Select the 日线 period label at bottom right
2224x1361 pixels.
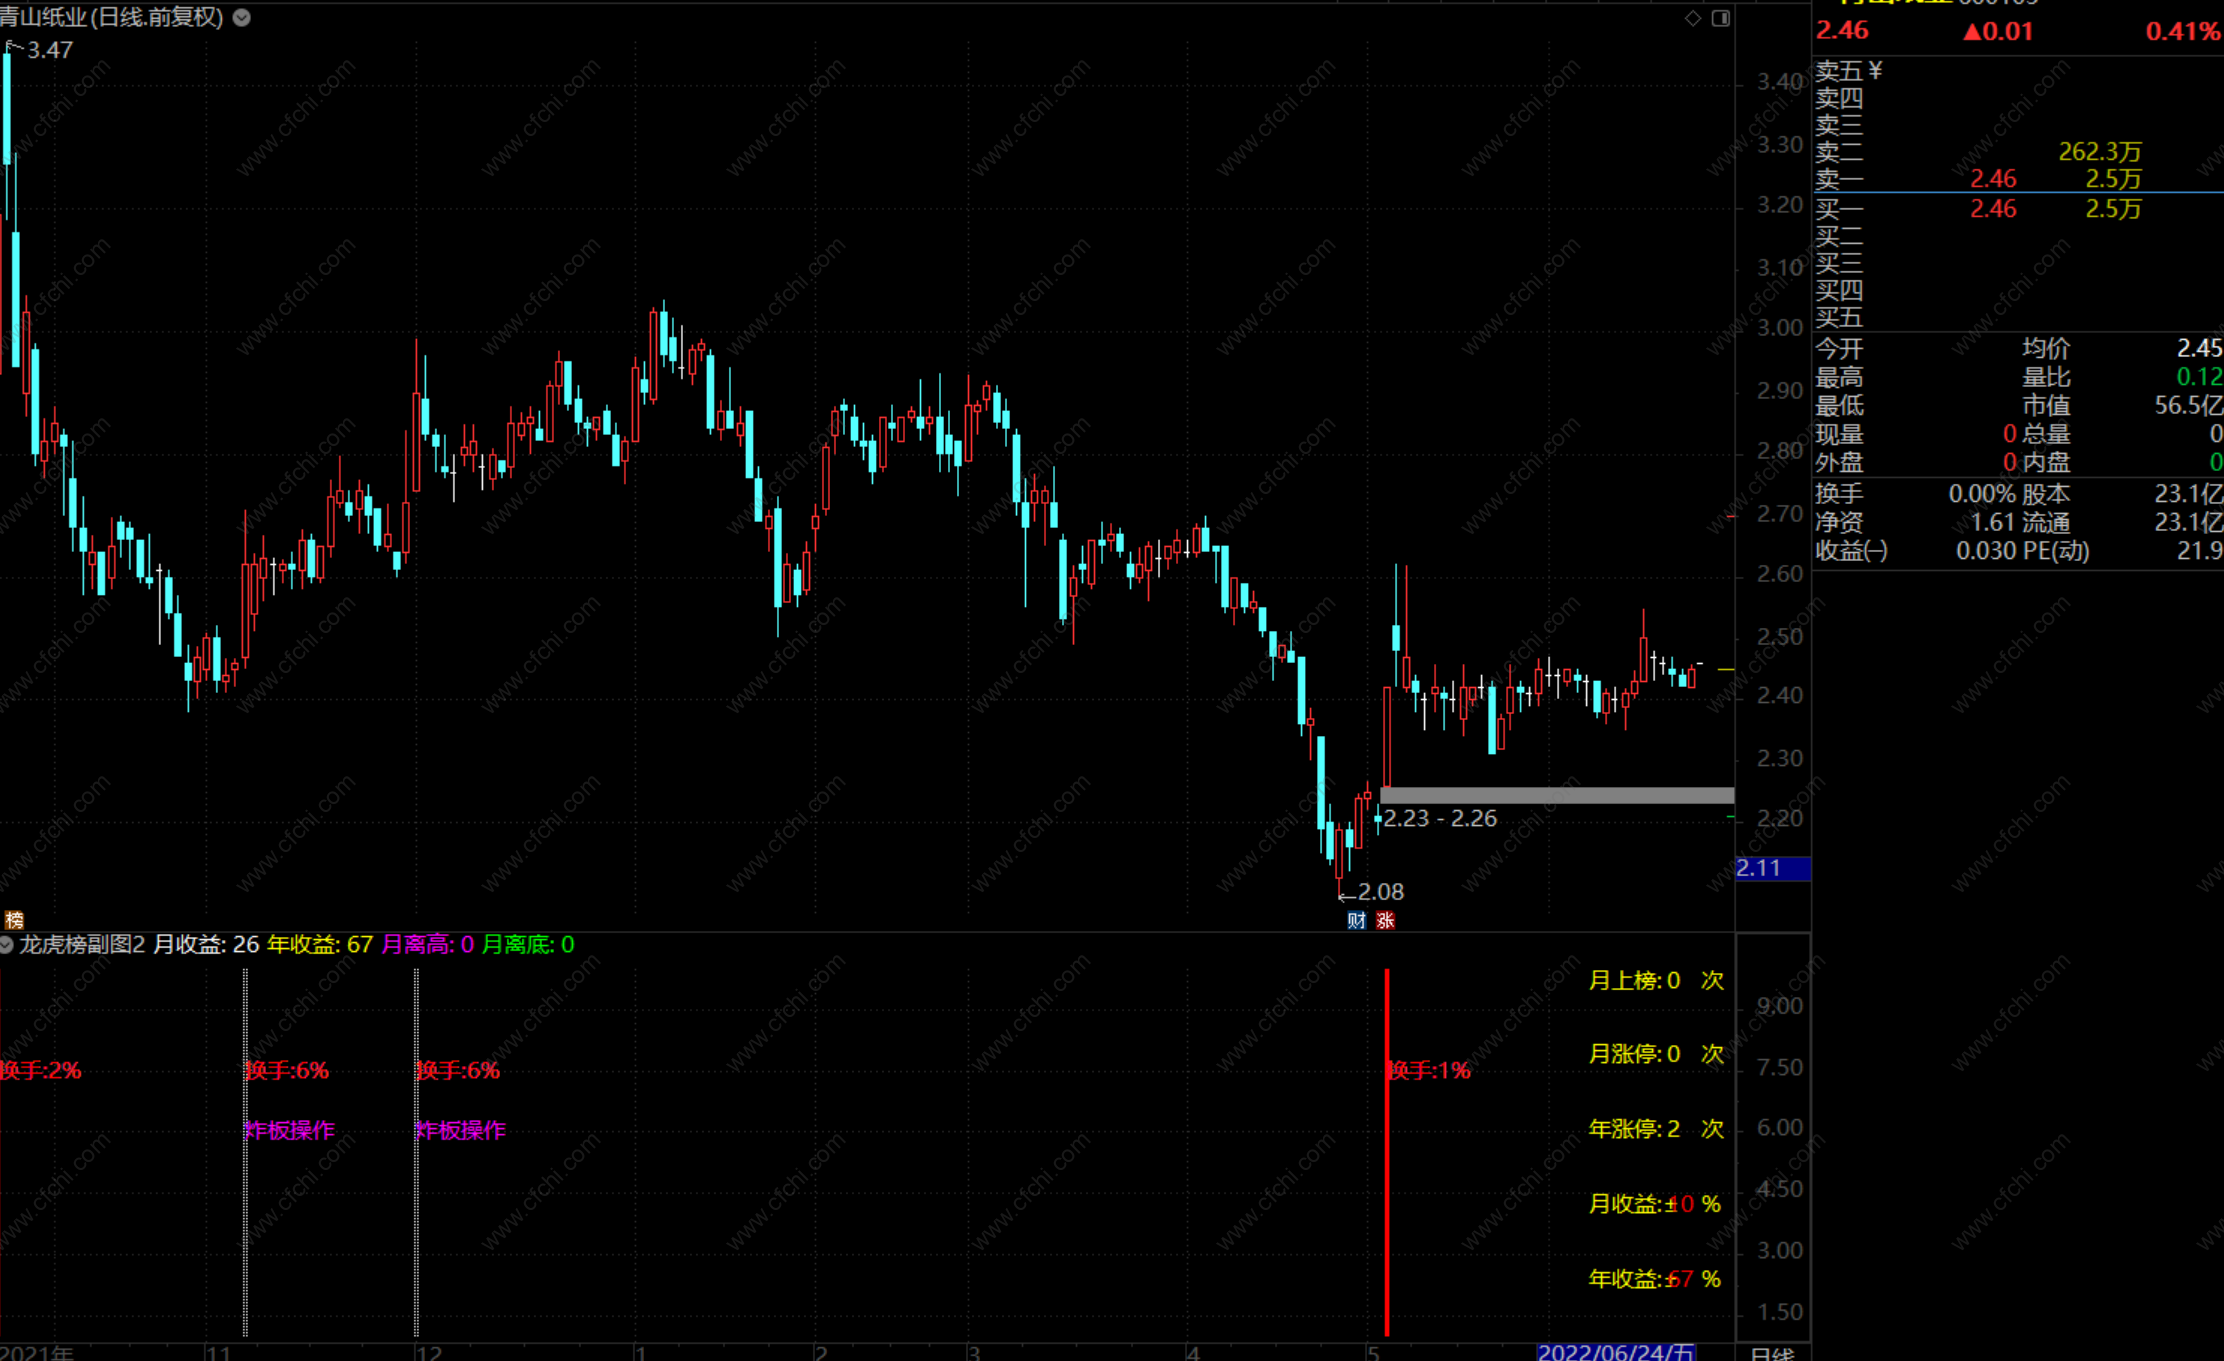coord(1772,1353)
